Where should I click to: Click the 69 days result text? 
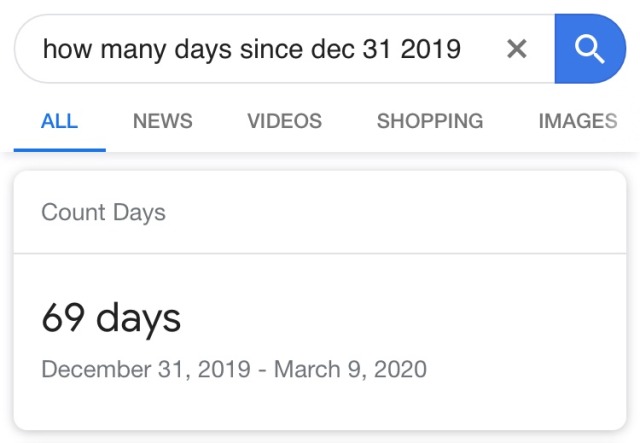pos(111,318)
